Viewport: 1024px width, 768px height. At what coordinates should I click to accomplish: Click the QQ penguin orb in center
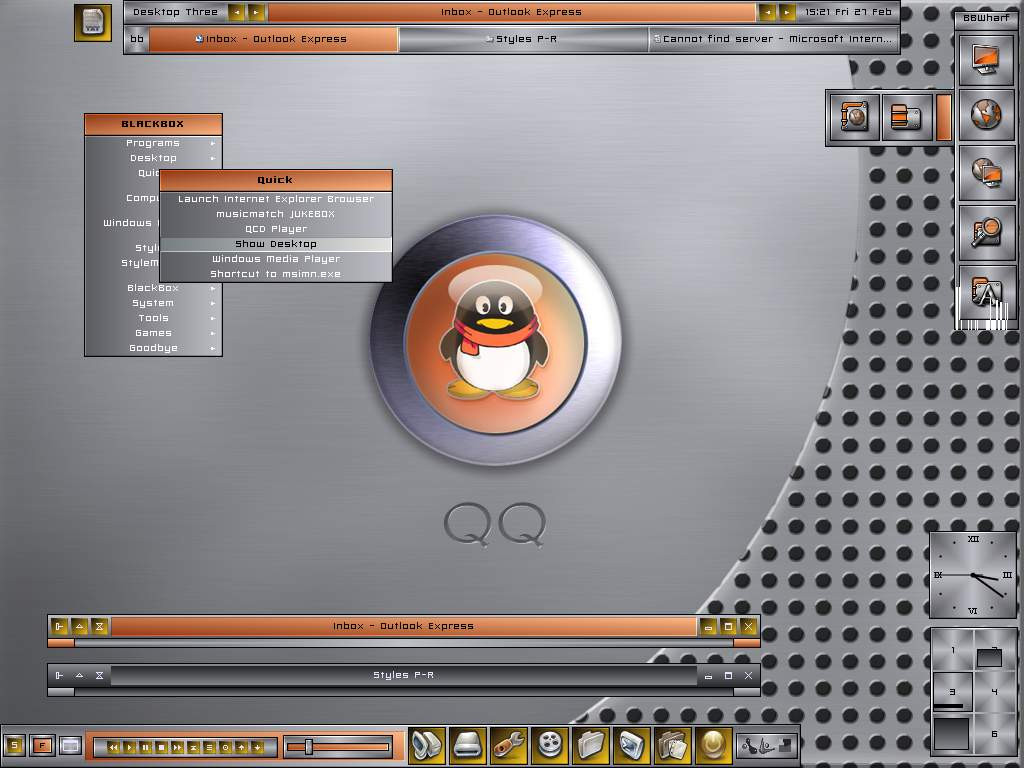[496, 340]
